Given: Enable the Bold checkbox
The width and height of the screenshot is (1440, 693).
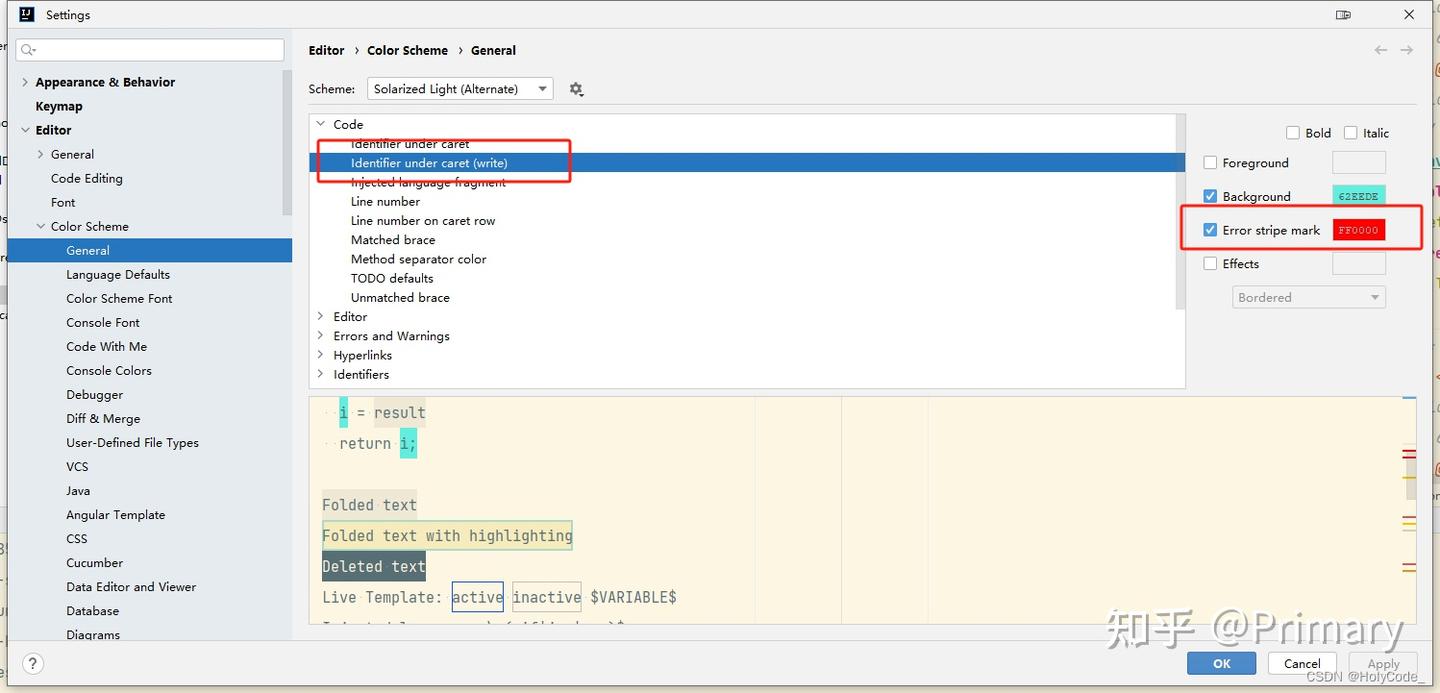Looking at the screenshot, I should click(1292, 132).
